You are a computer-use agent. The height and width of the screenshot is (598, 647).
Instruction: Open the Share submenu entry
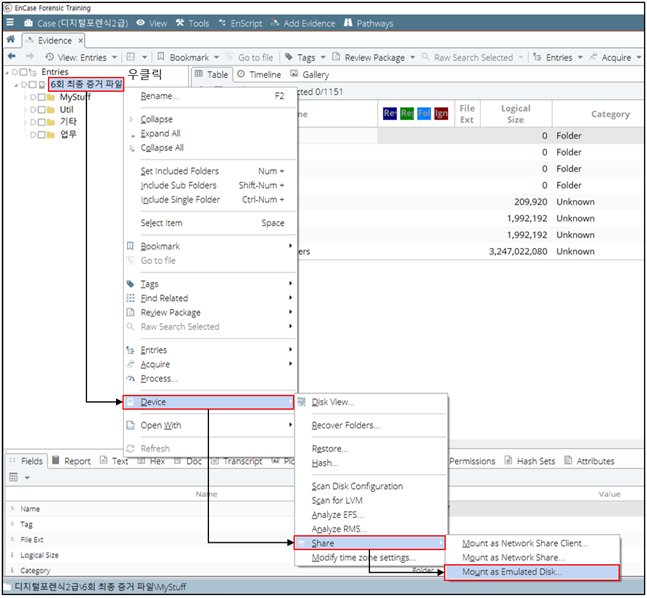click(370, 543)
